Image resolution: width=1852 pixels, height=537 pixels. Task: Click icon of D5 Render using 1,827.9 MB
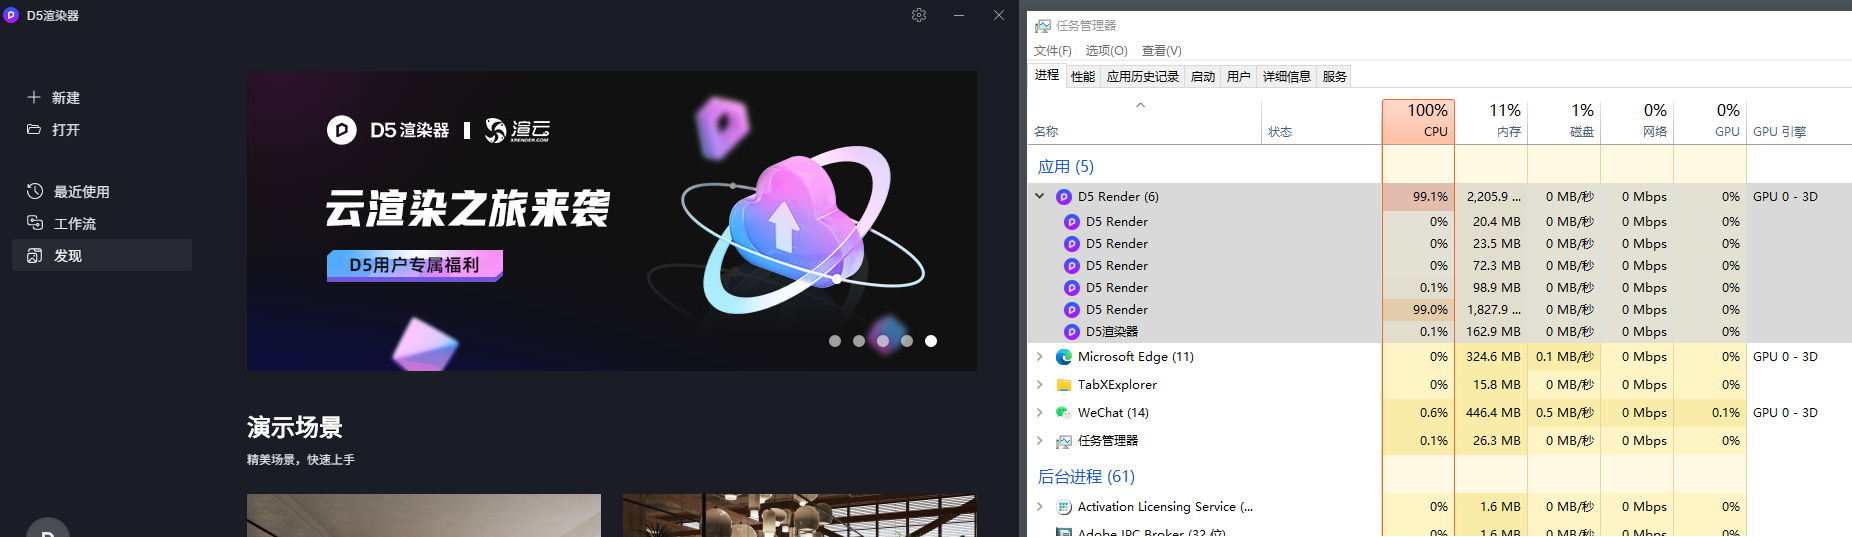[1072, 310]
